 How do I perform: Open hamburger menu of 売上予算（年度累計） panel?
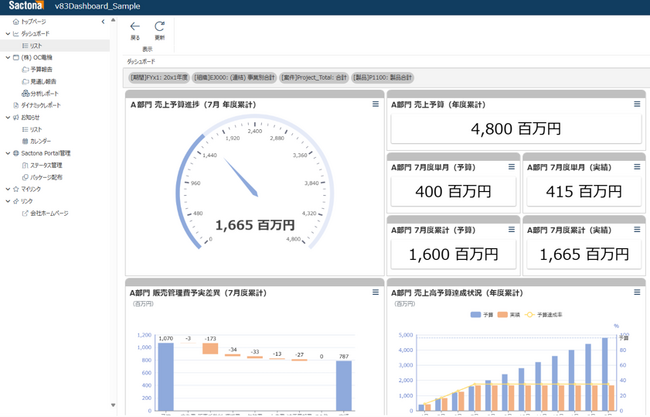click(637, 104)
